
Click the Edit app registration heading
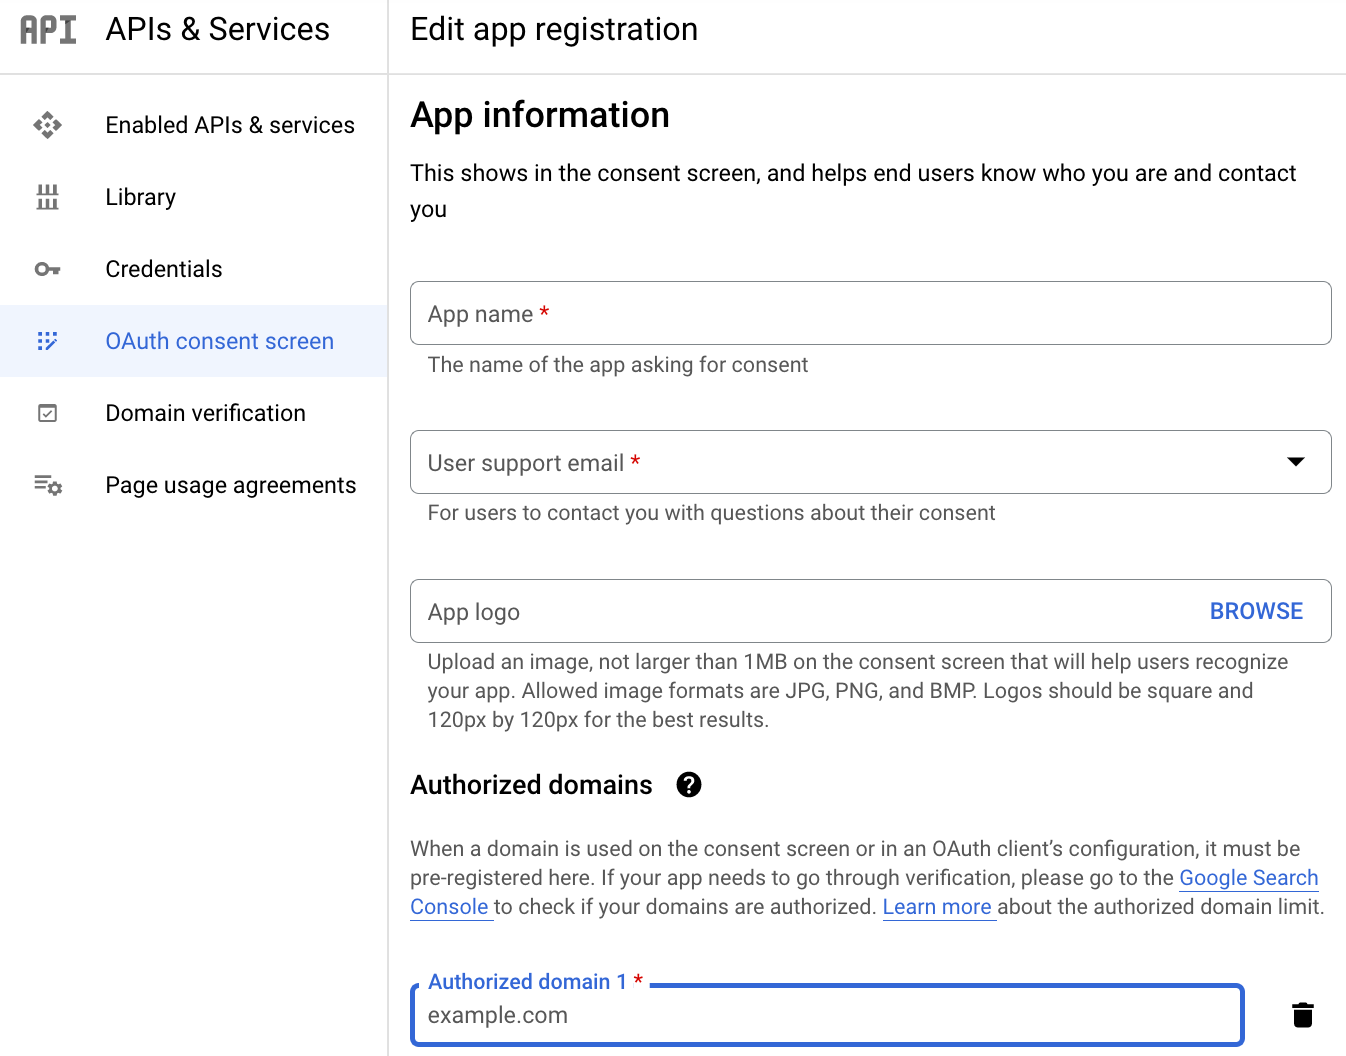click(554, 30)
